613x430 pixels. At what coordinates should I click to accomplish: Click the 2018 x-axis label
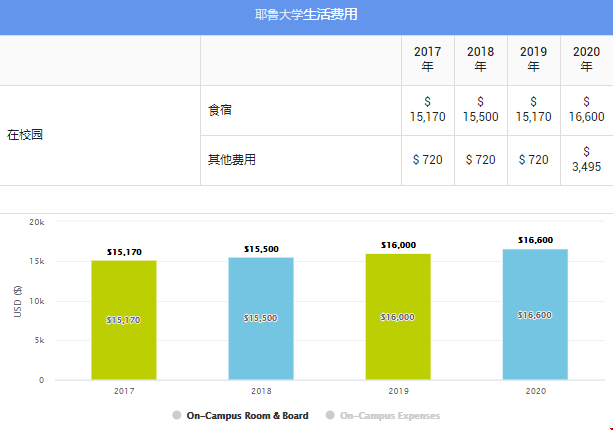coord(261,391)
